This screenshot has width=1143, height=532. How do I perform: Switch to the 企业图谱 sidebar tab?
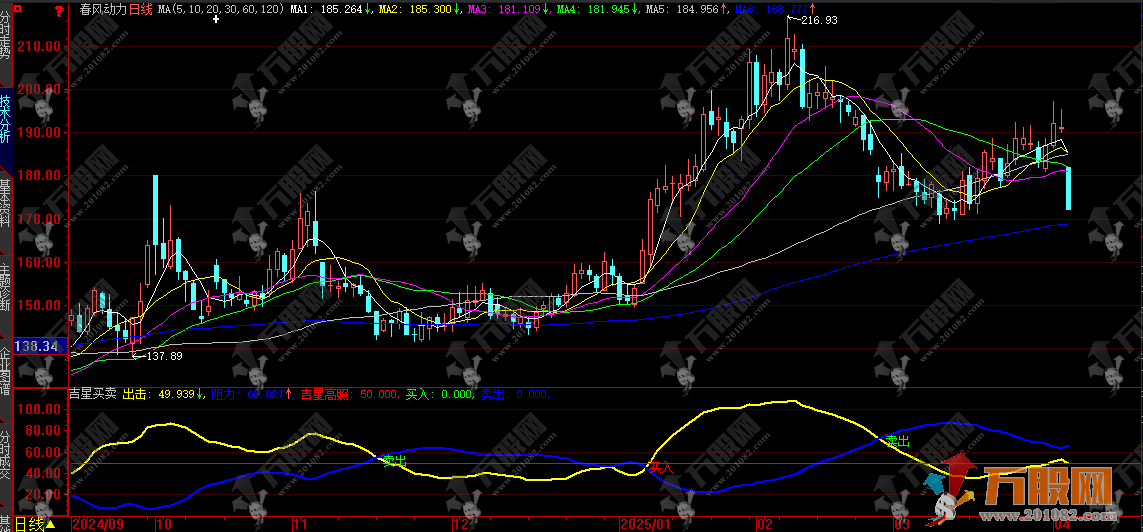pos(6,372)
